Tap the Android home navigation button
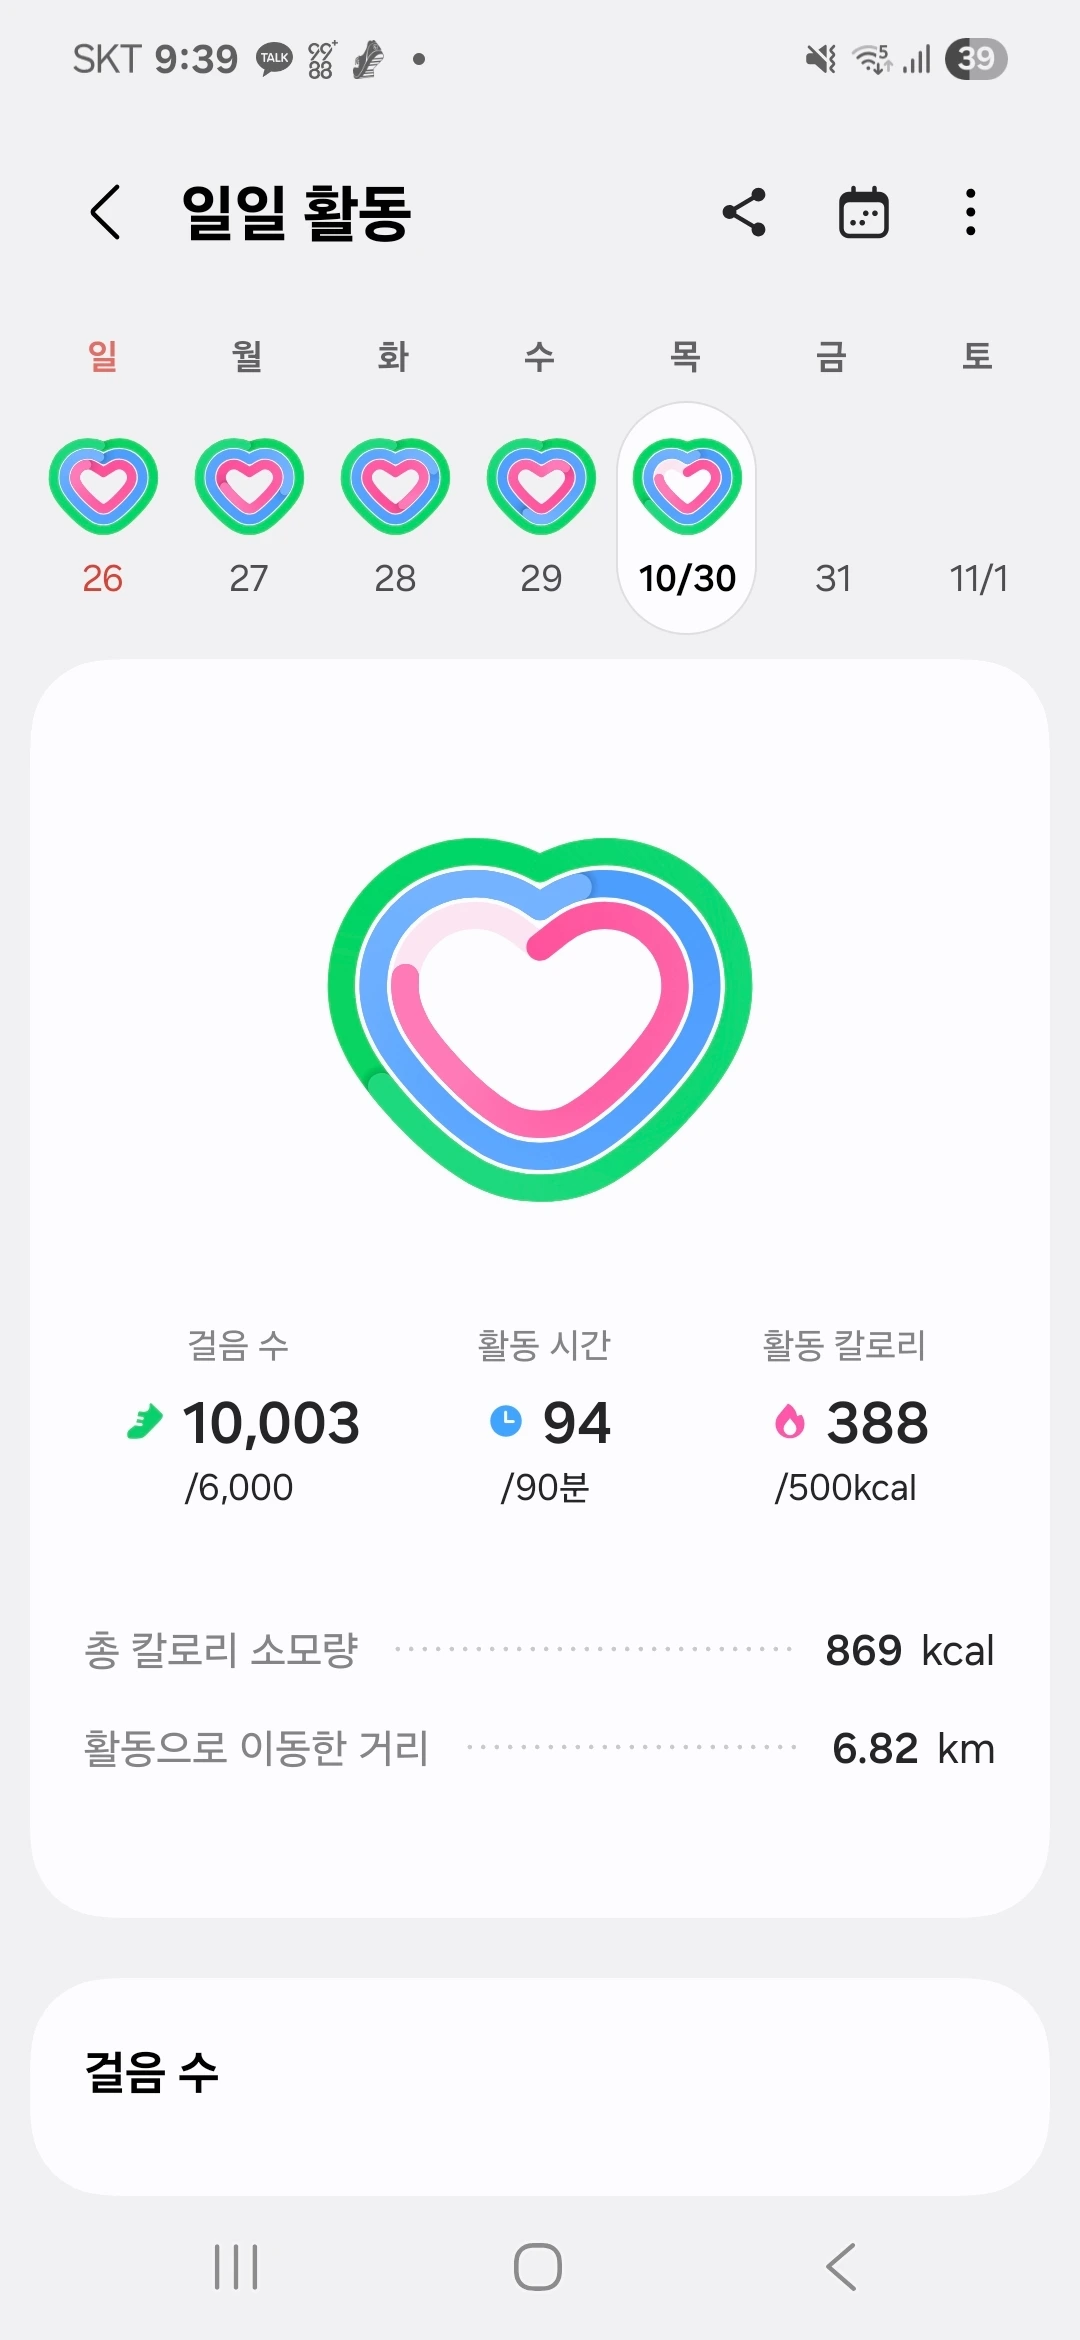Image resolution: width=1080 pixels, height=2340 pixels. (x=538, y=2266)
